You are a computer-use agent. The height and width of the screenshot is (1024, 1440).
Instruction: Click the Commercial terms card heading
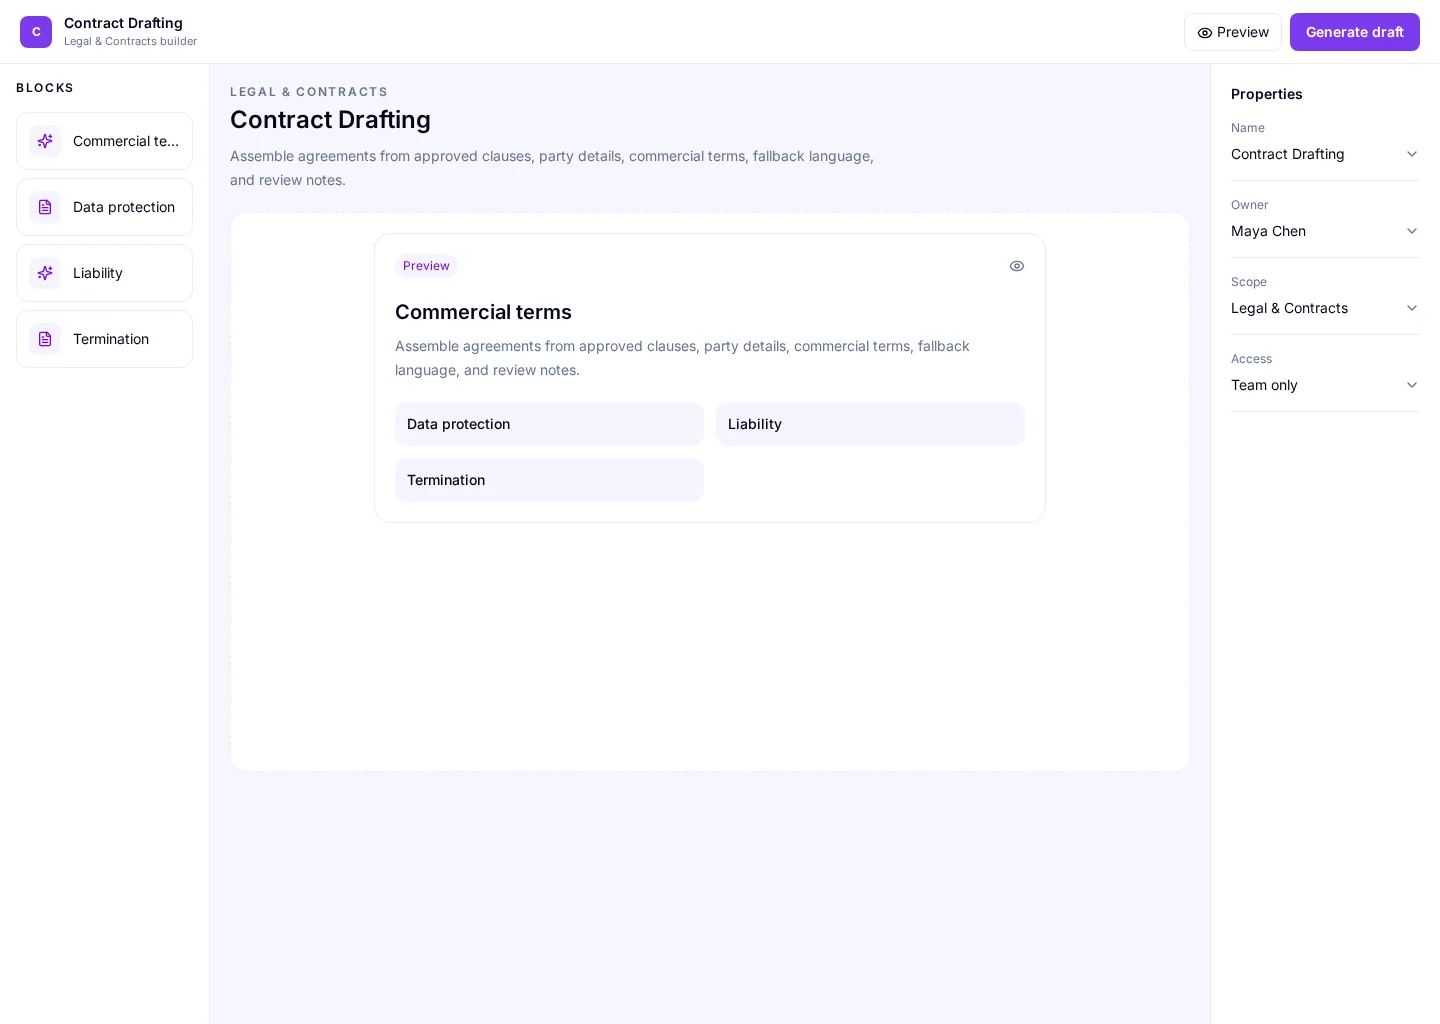pyautogui.click(x=483, y=312)
